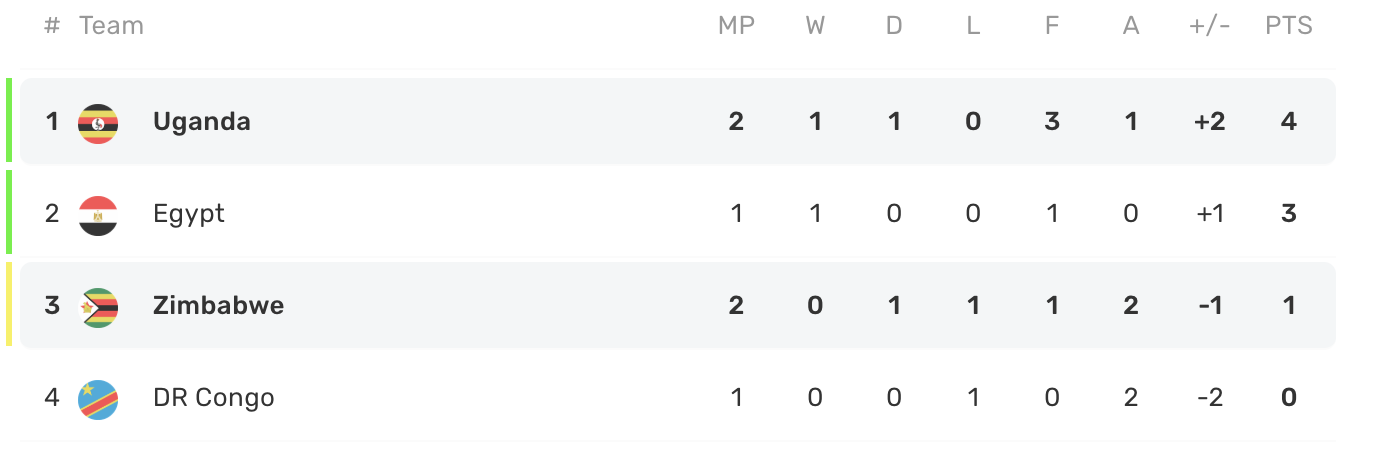This screenshot has height=454, width=1374.
Task: Open the Uganda team page
Action: click(201, 122)
